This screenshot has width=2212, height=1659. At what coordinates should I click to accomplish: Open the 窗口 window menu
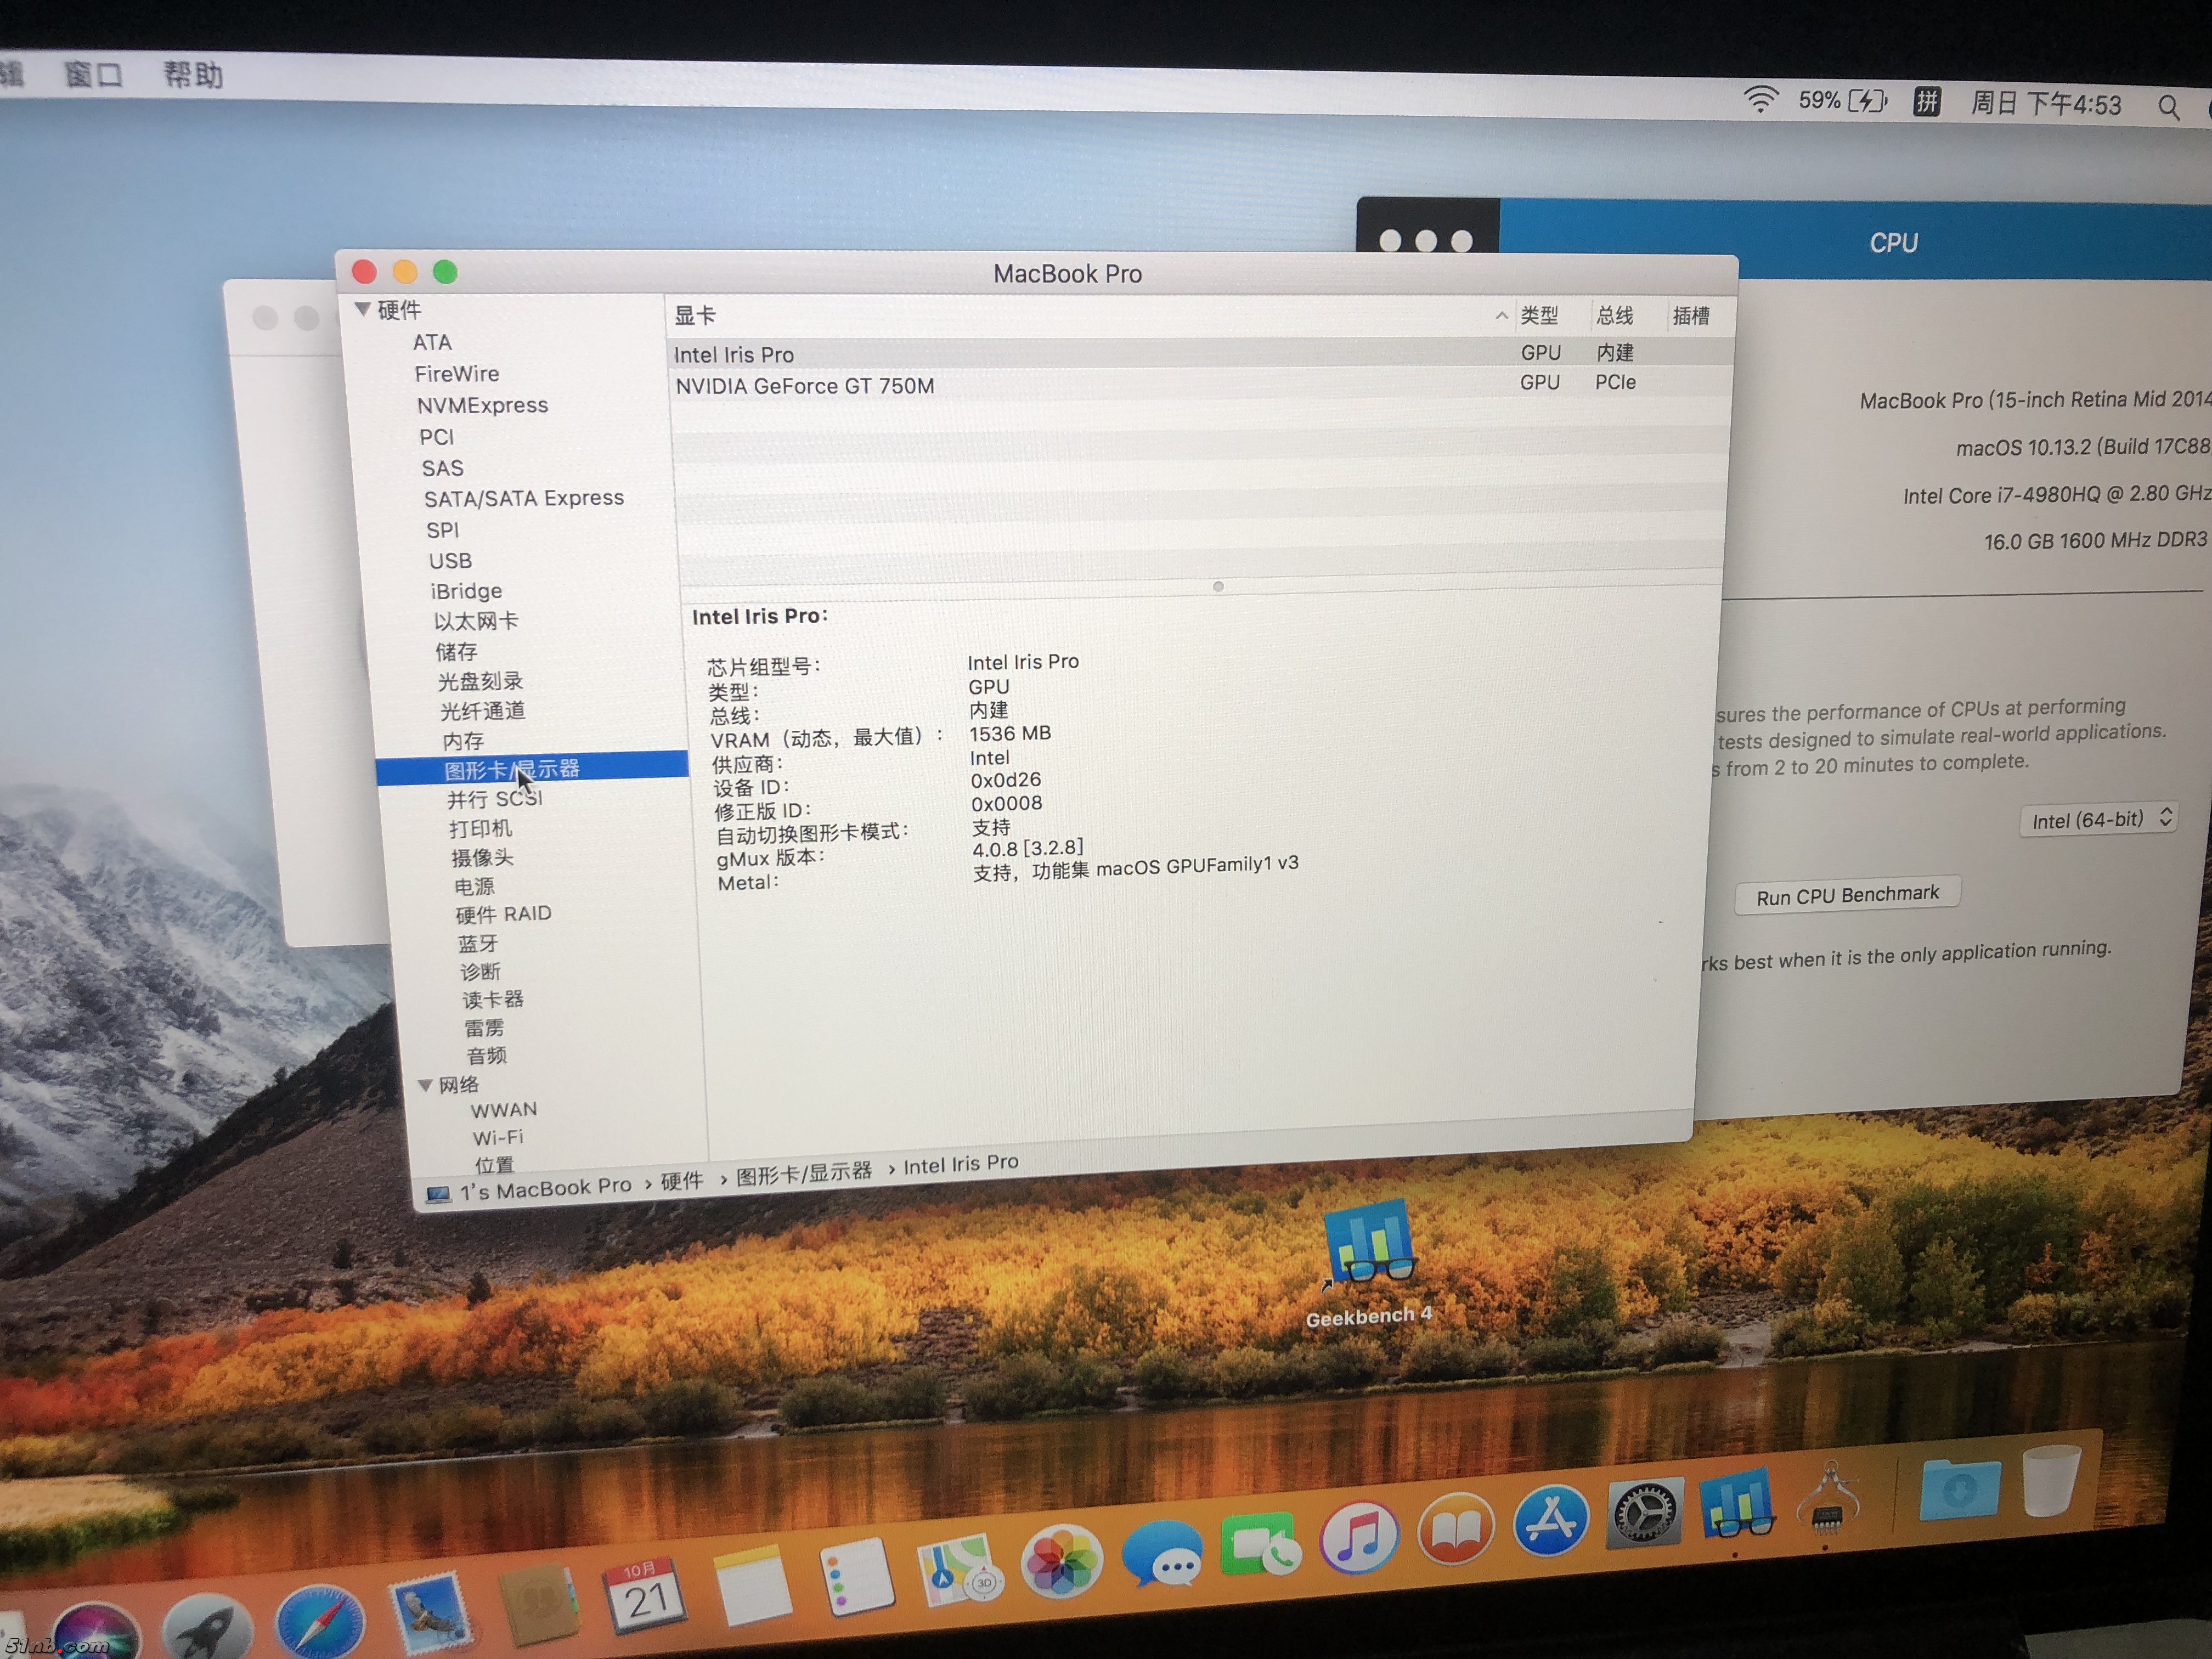point(92,74)
